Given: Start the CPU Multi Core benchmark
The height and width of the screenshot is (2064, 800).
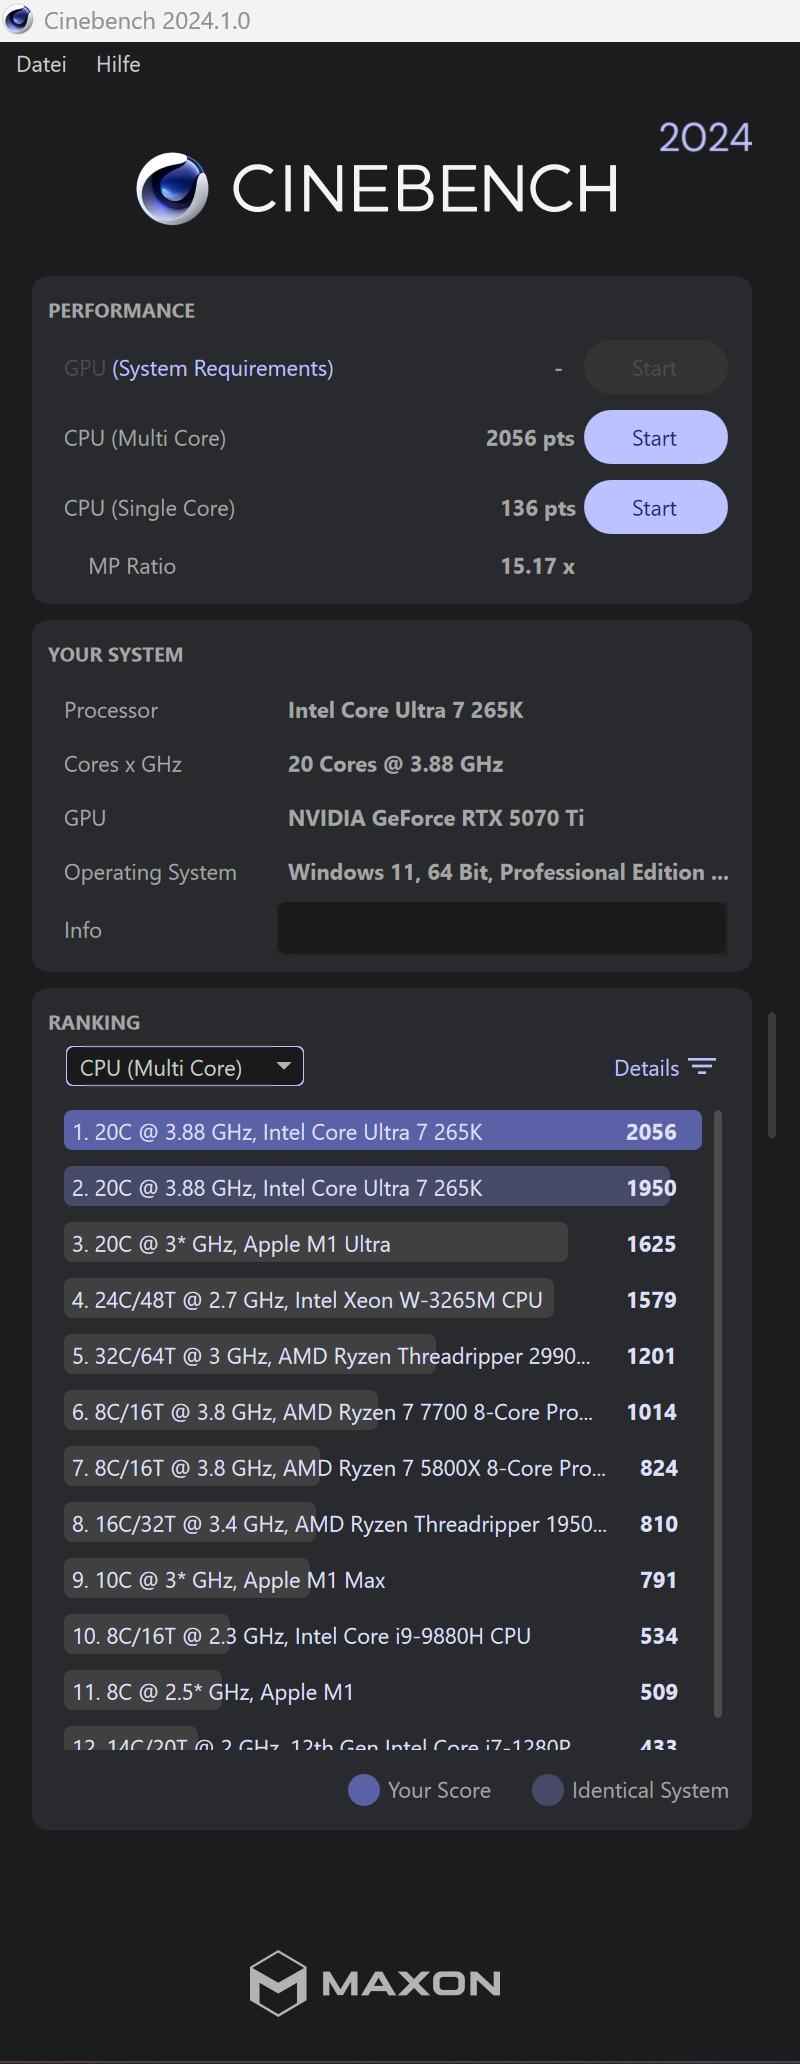Looking at the screenshot, I should [655, 438].
